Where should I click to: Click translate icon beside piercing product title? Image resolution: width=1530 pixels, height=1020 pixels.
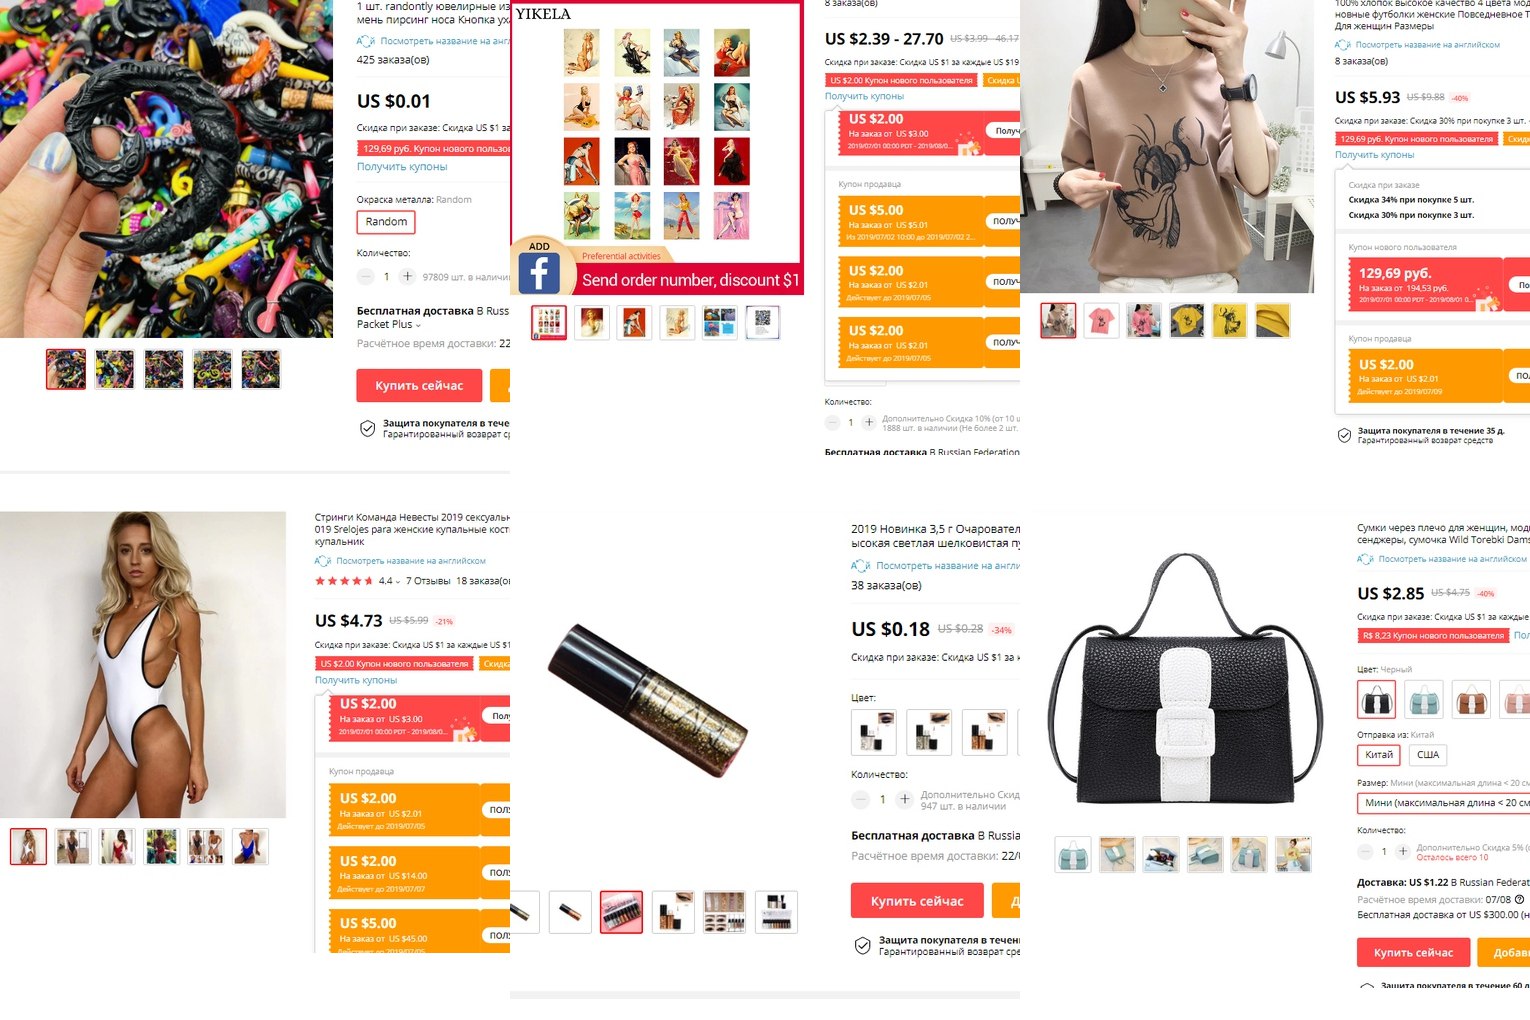point(365,41)
